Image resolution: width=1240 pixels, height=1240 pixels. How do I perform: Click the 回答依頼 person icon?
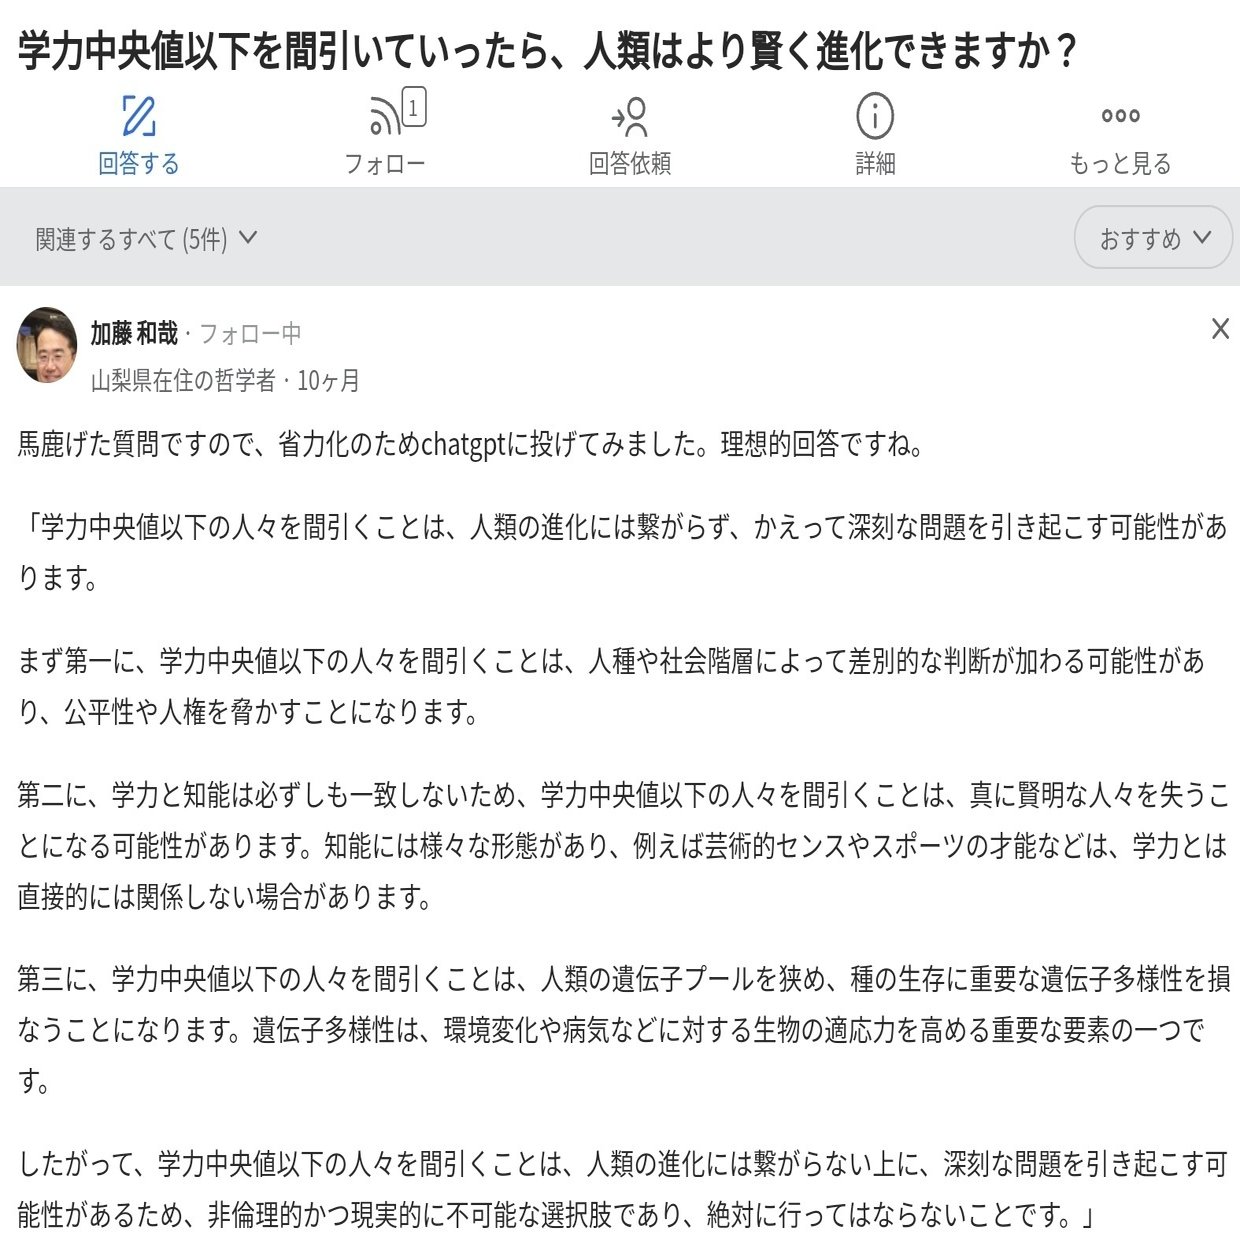630,117
